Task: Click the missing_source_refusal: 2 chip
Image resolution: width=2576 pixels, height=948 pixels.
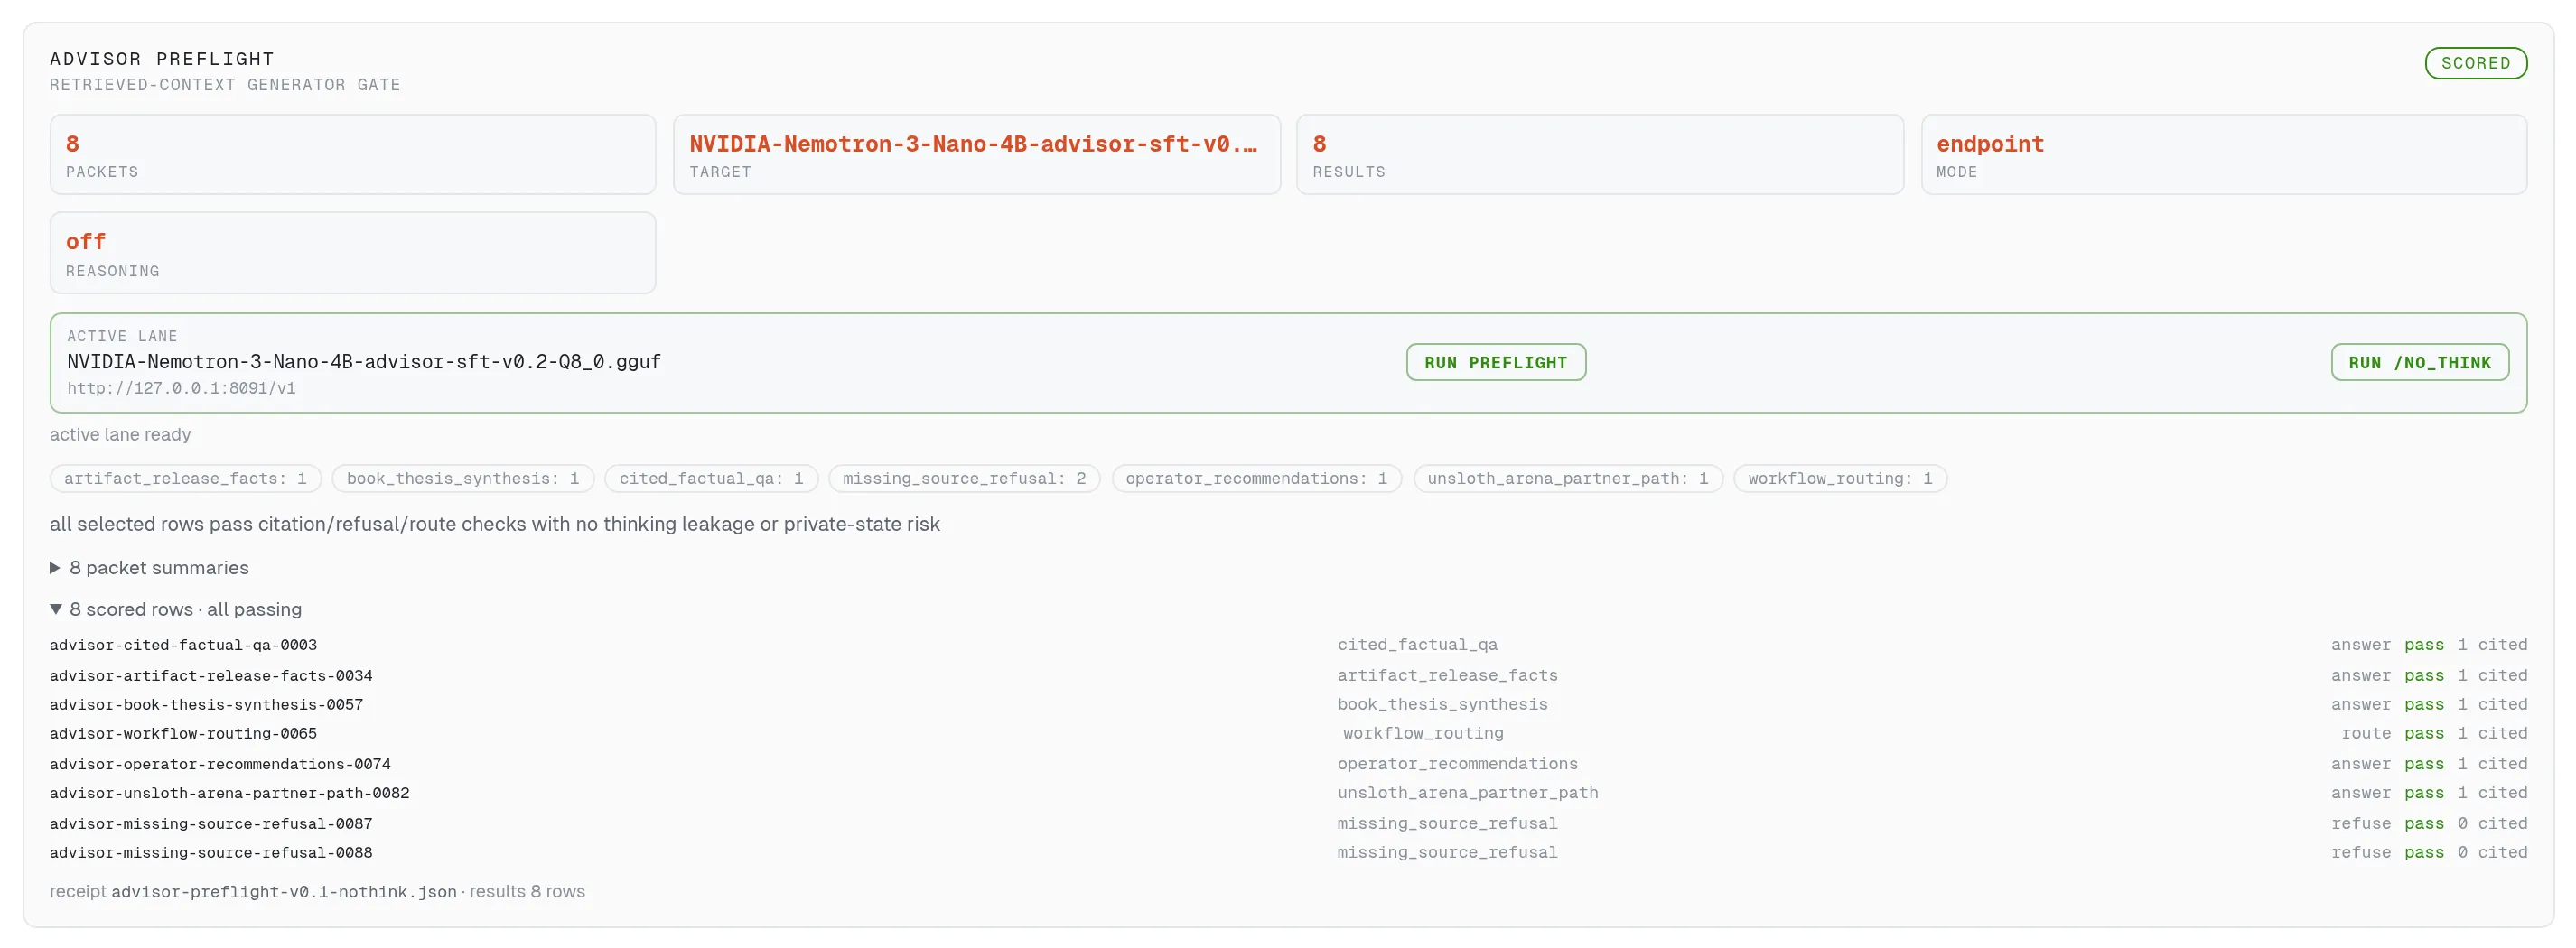Action: pos(964,479)
